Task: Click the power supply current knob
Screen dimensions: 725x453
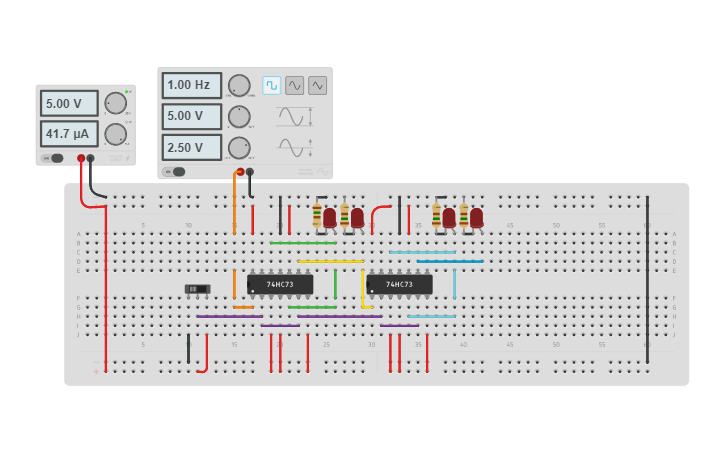Action: click(x=116, y=134)
